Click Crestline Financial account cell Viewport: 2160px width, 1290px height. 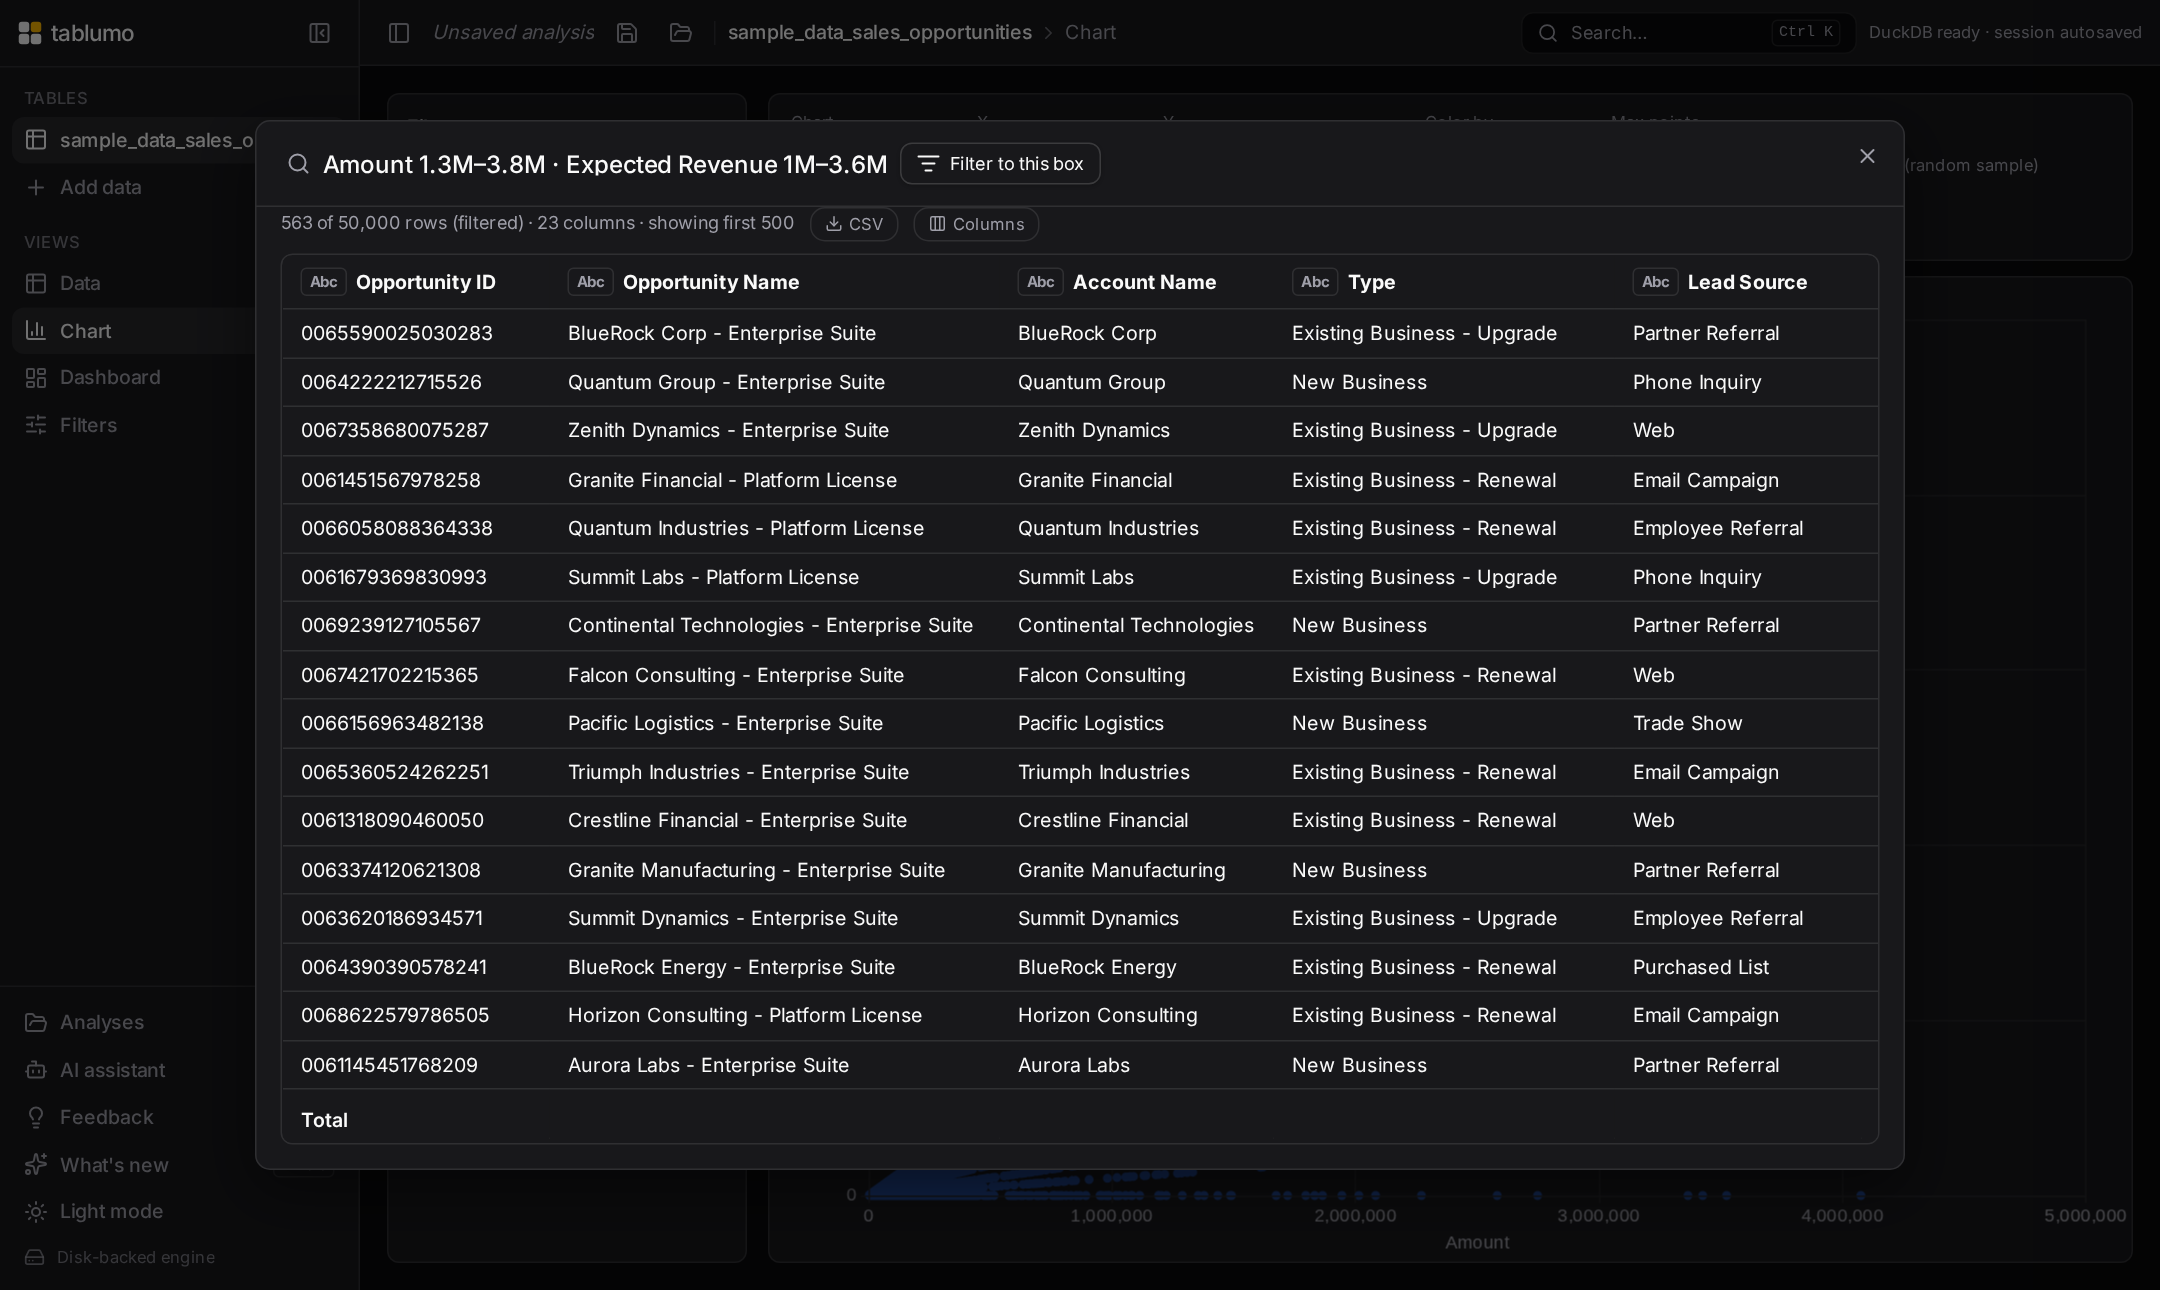[1103, 820]
